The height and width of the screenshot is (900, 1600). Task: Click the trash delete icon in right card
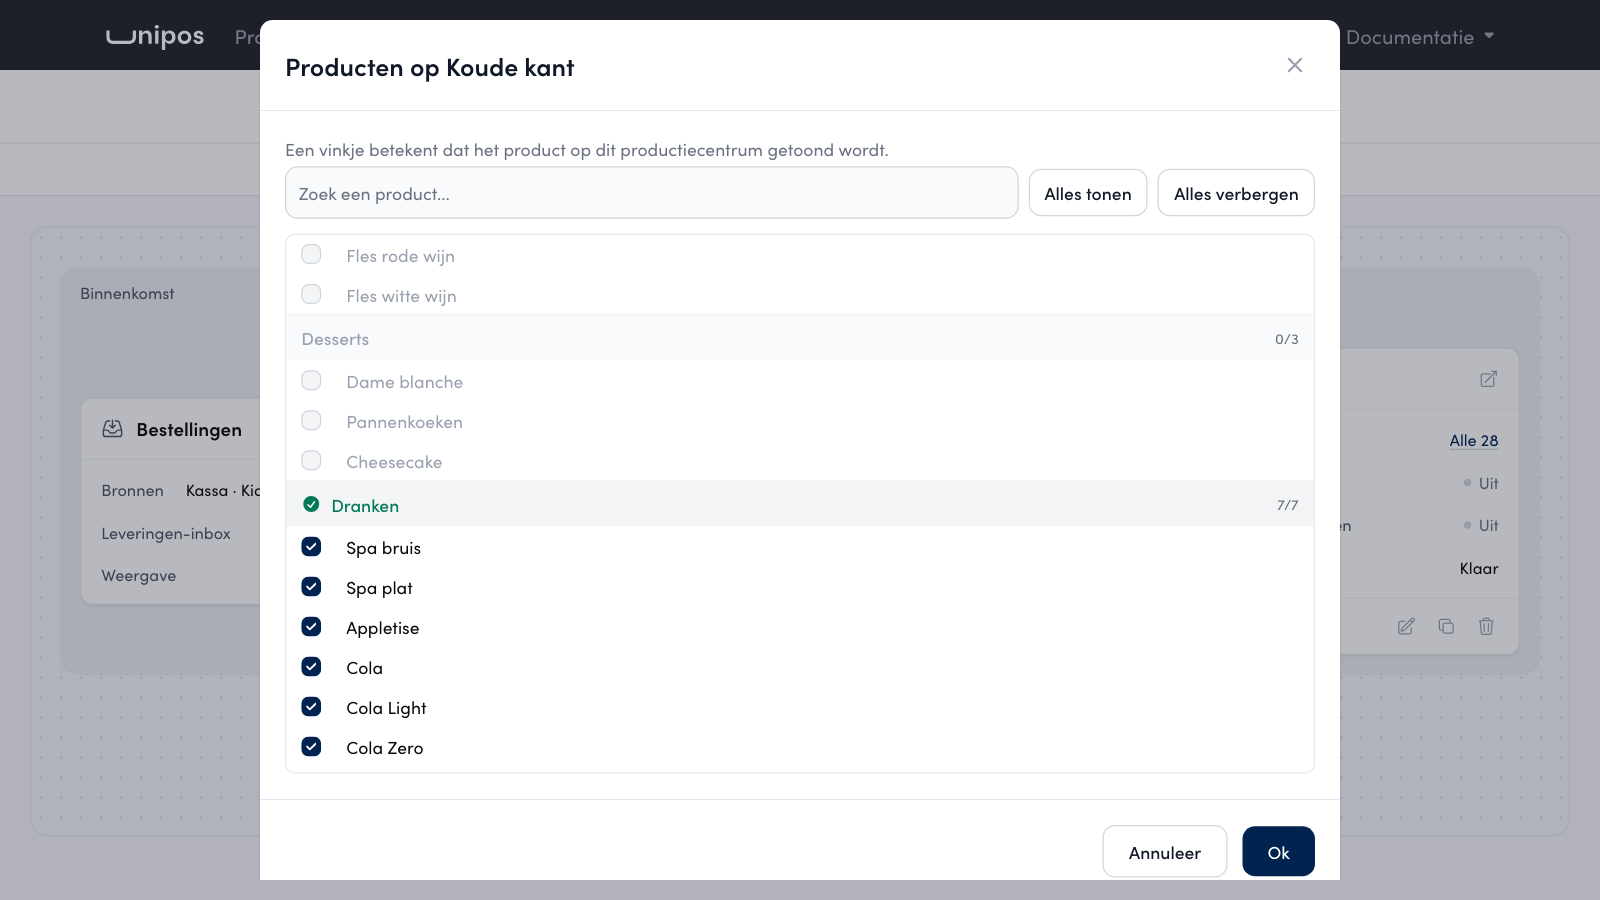click(x=1486, y=626)
